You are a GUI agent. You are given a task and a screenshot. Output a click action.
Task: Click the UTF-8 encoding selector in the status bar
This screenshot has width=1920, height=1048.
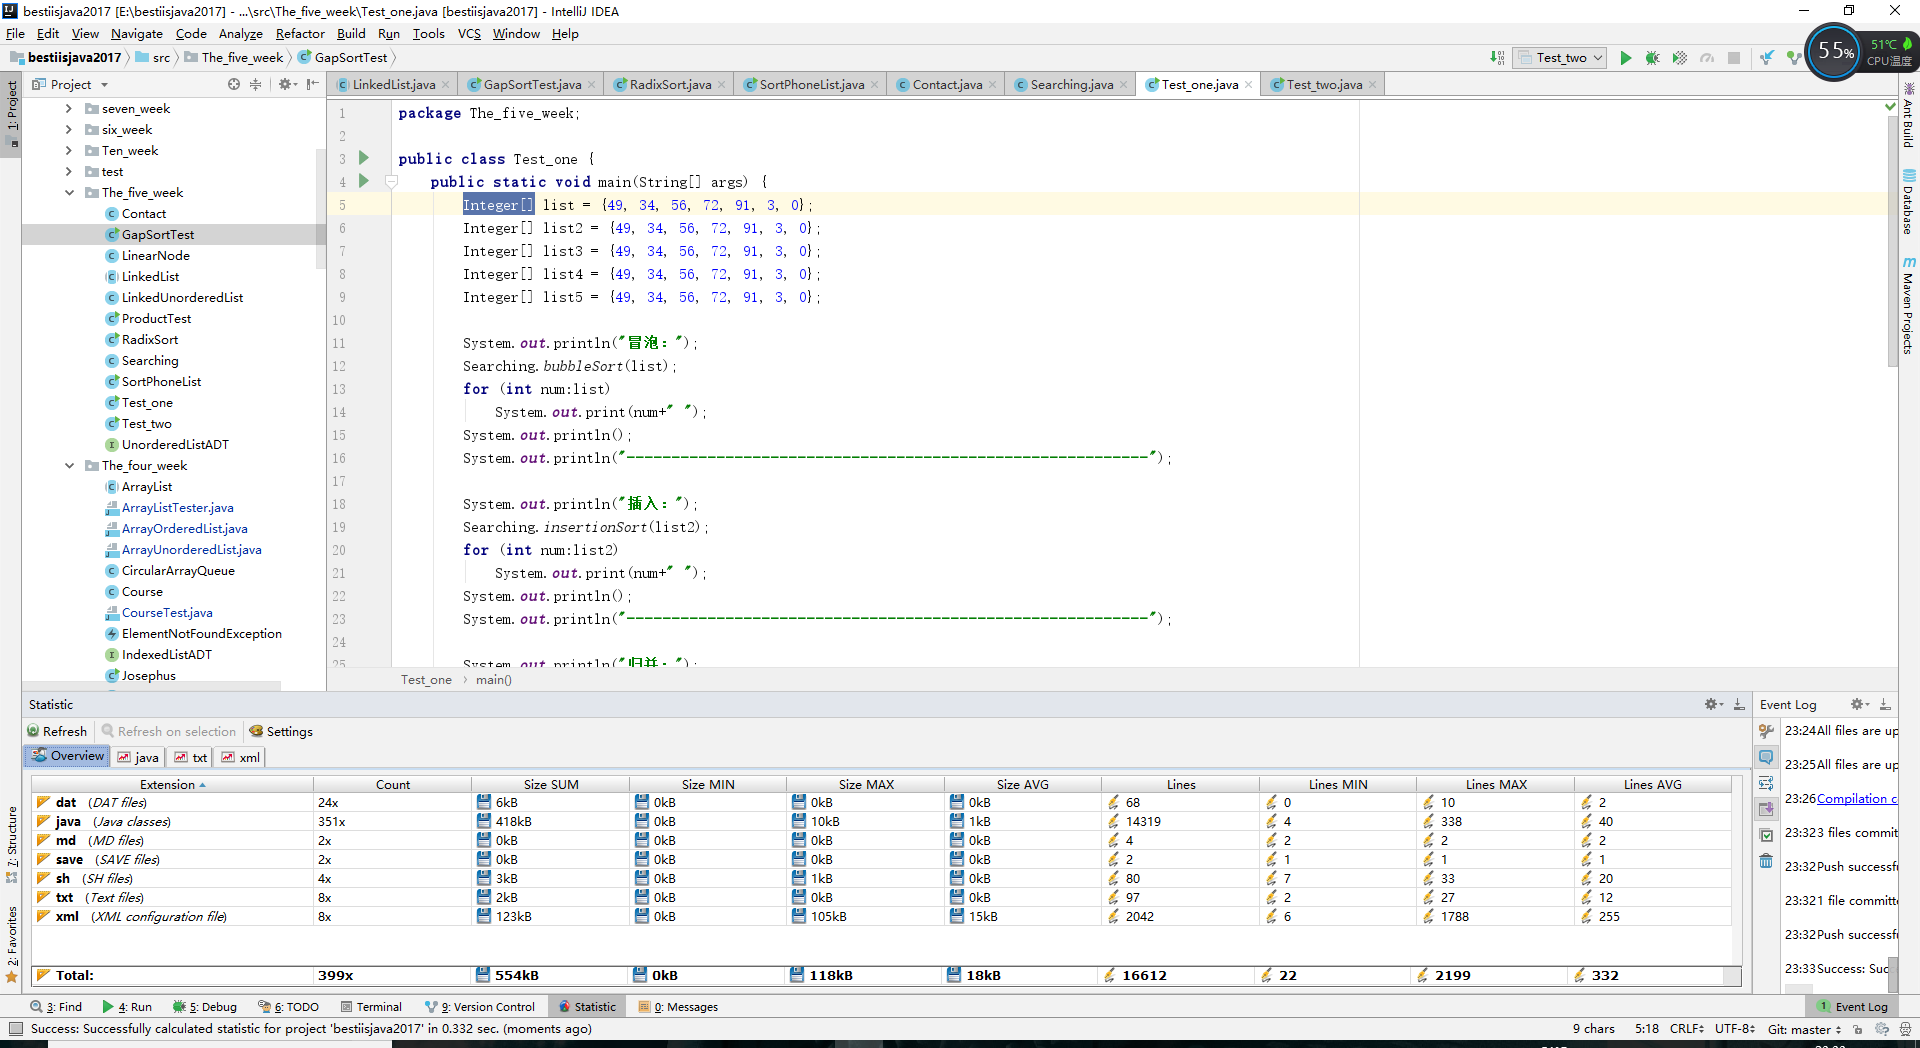coord(1735,1028)
